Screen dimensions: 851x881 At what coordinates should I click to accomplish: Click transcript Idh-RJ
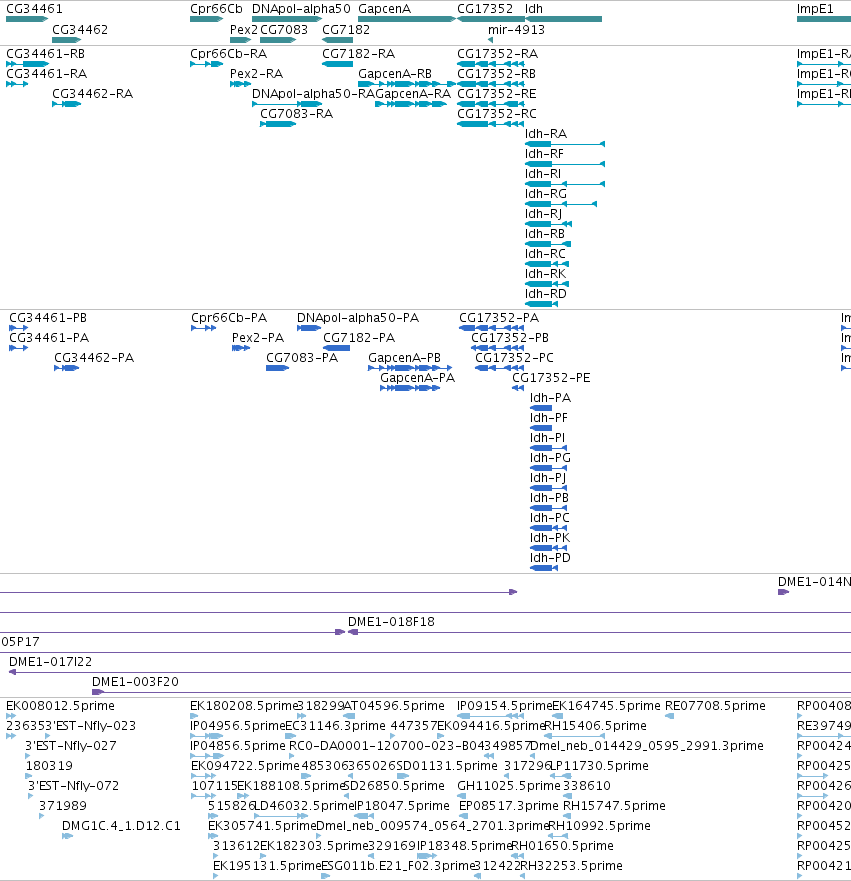548,224
